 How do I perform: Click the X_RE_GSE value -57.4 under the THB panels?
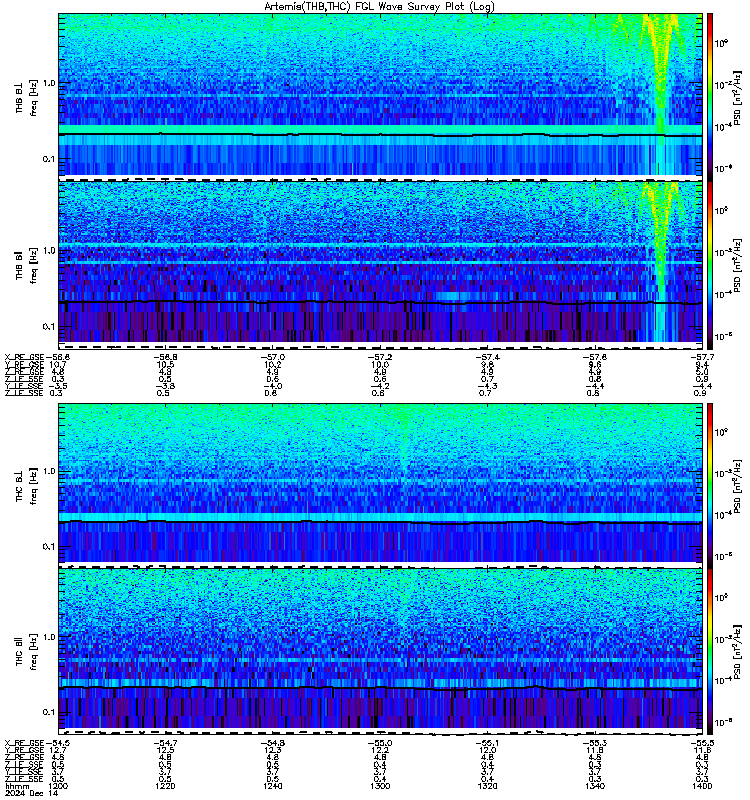487,358
